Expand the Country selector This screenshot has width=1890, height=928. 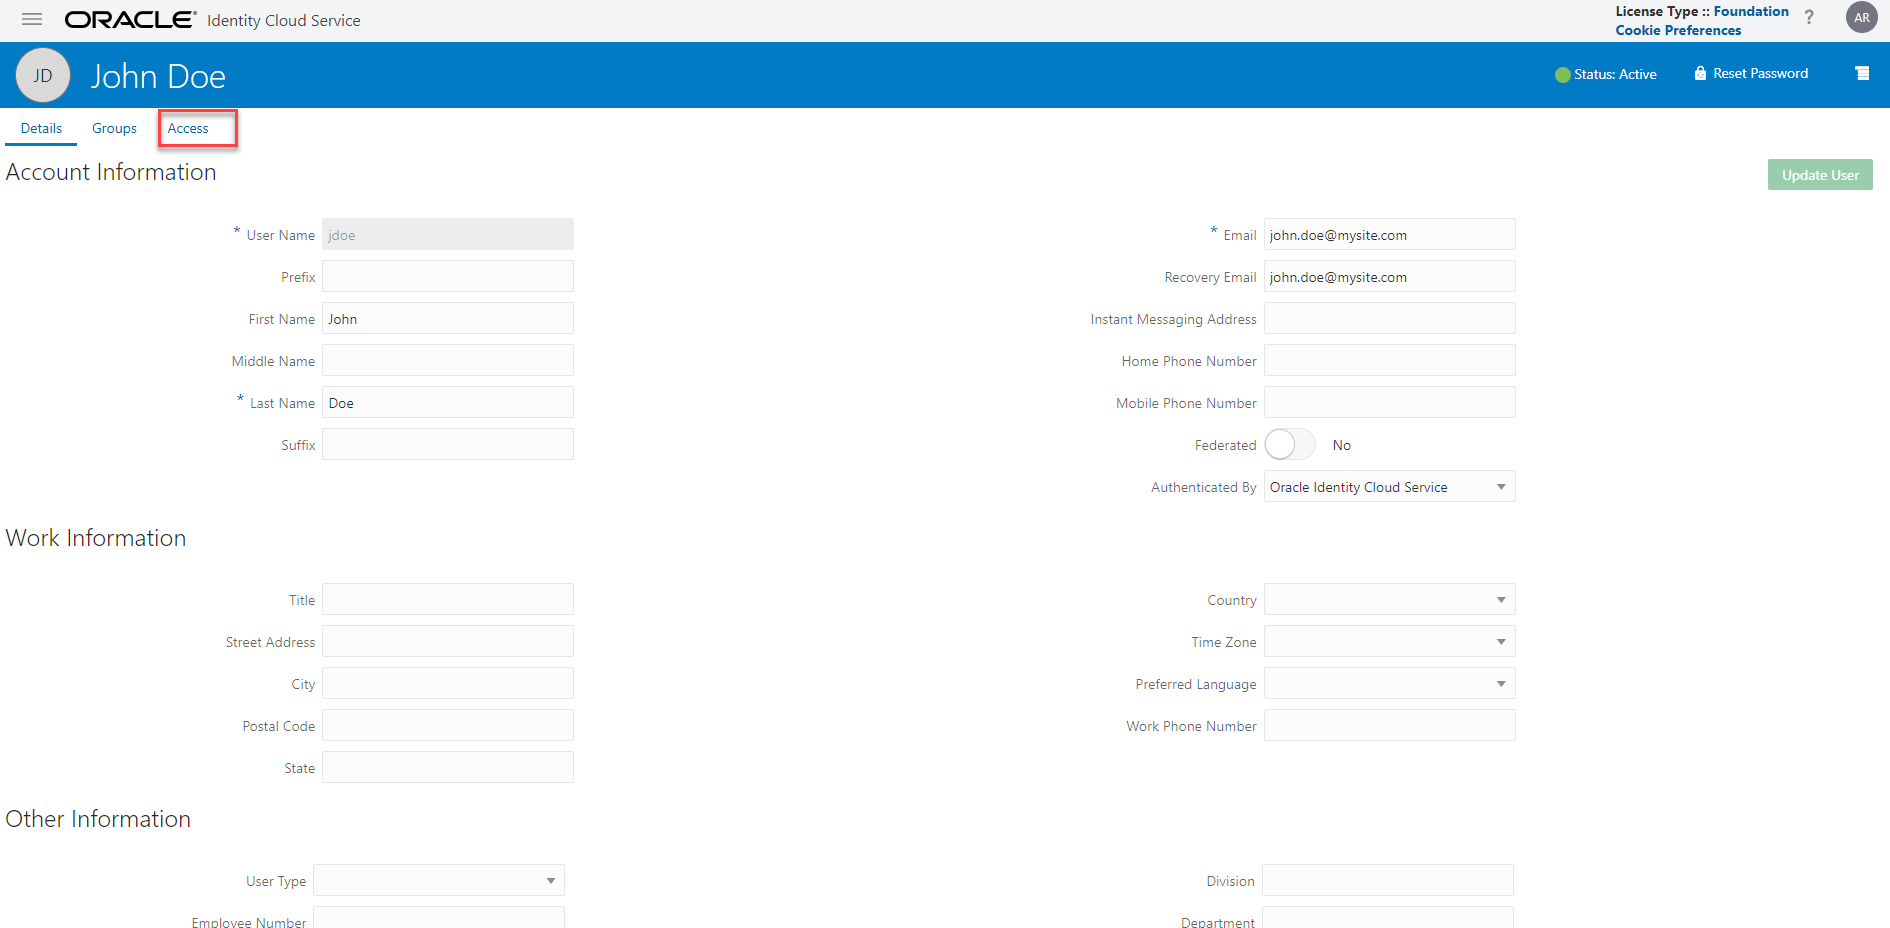point(1500,599)
